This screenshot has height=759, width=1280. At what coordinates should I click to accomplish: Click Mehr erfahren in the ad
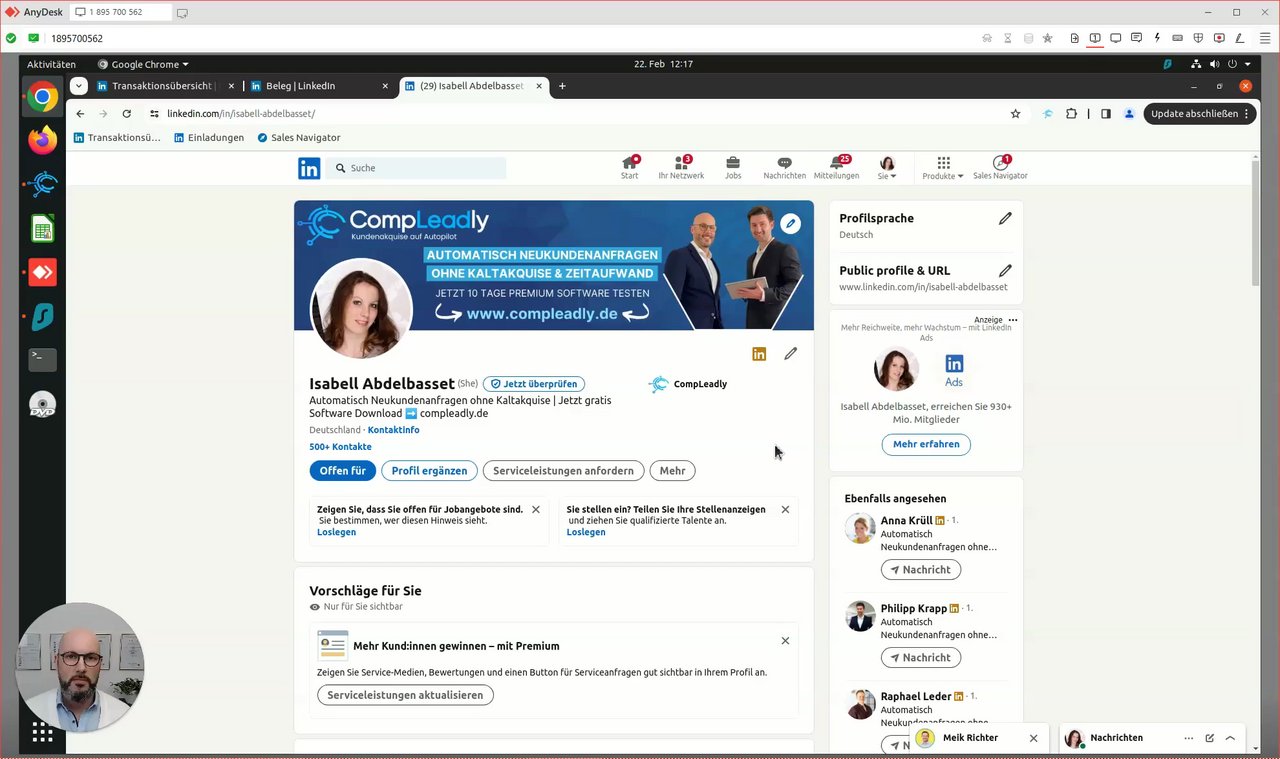(x=926, y=444)
